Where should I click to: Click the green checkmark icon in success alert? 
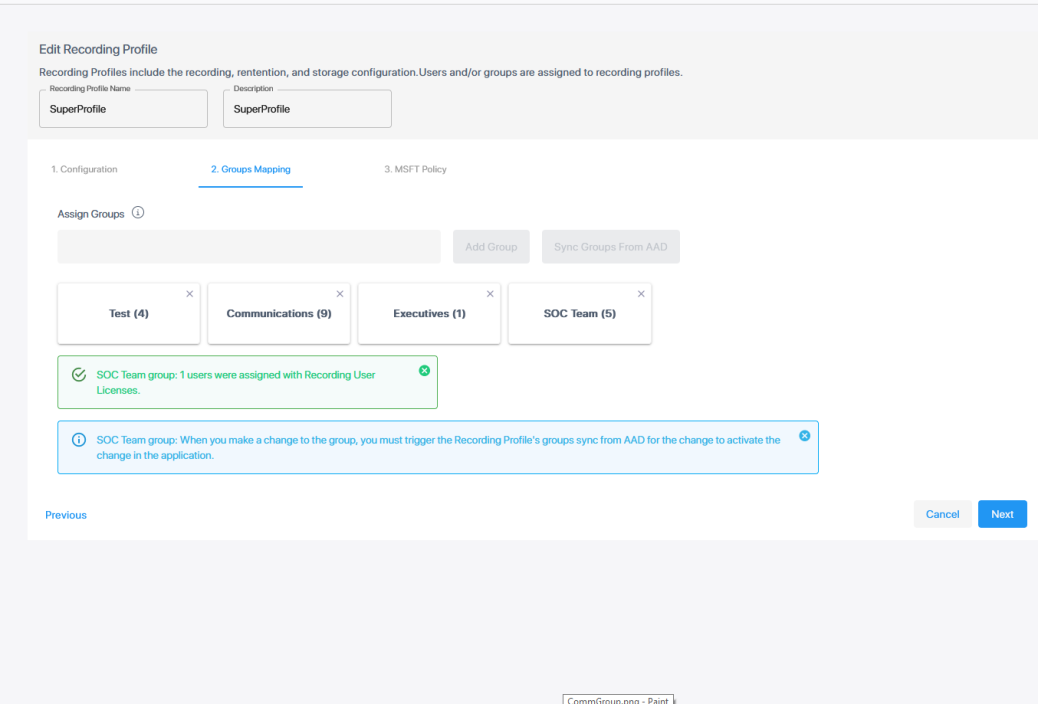[x=79, y=375]
